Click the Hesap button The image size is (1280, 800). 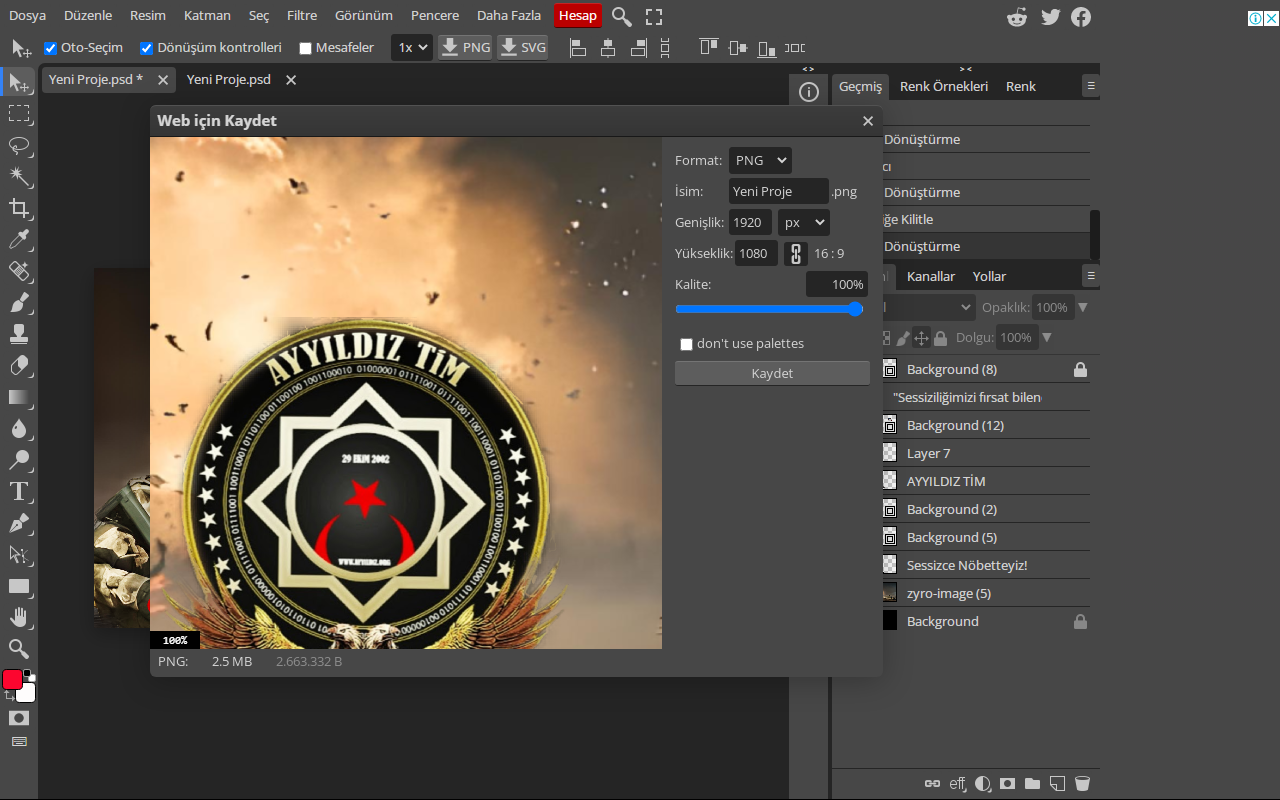(x=578, y=16)
